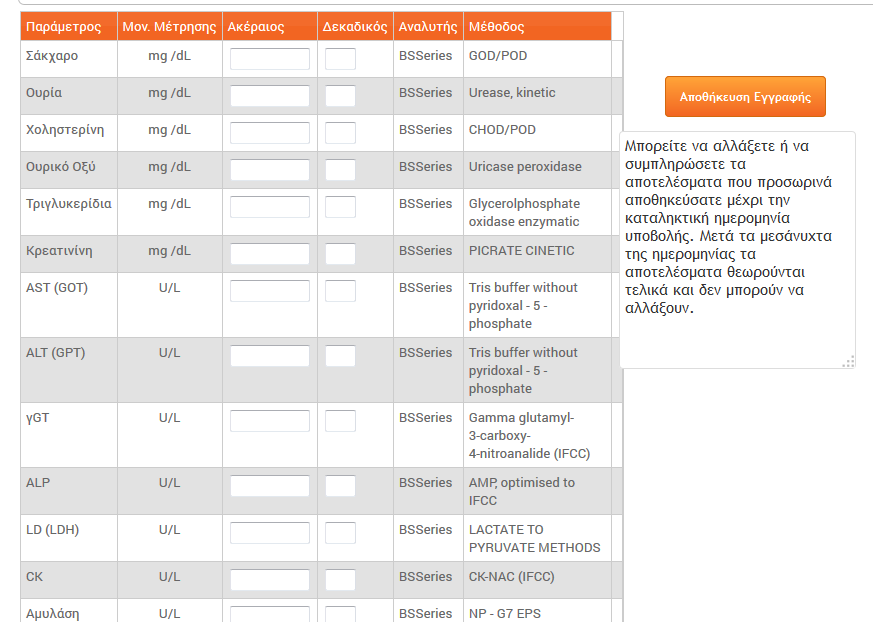Select the AST (GOT) integer field
Image resolution: width=873 pixels, height=622 pixels.
[269, 291]
